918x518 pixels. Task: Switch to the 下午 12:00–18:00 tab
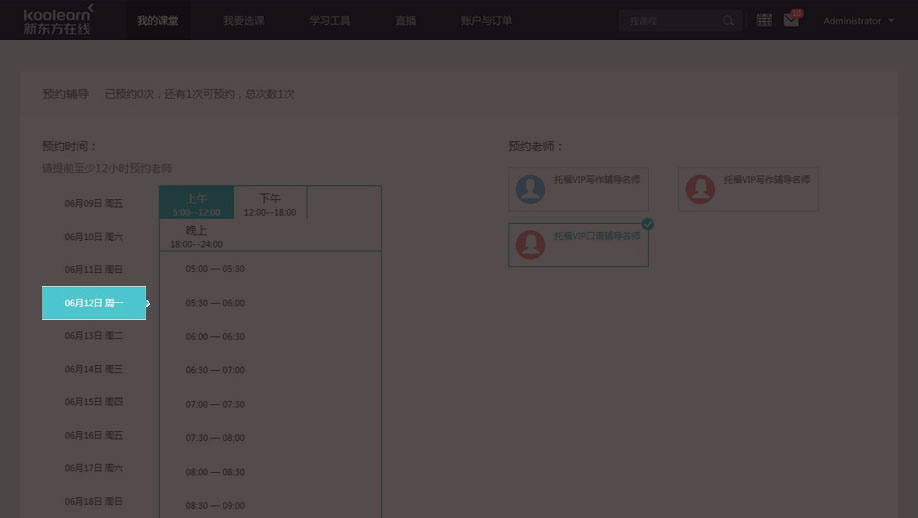coord(270,203)
